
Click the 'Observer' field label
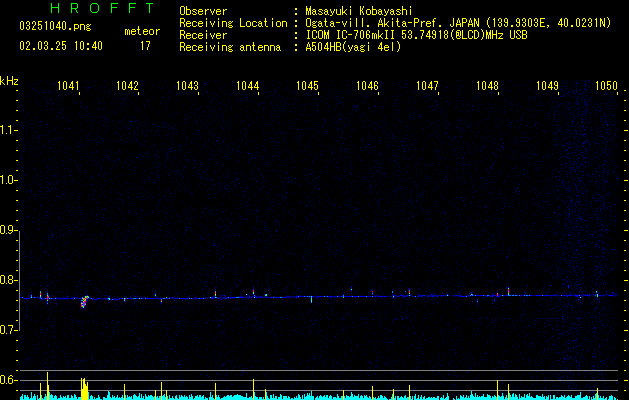coord(203,11)
